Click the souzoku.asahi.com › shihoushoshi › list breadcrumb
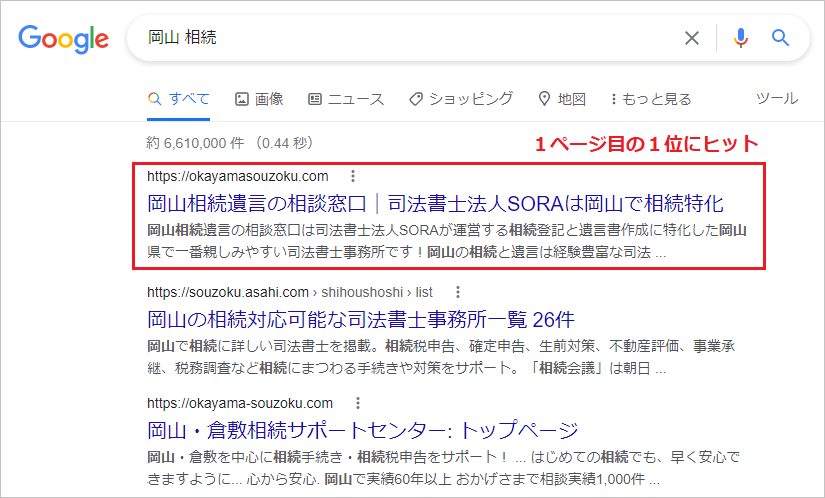Viewport: 825px width, 498px height. (290, 292)
